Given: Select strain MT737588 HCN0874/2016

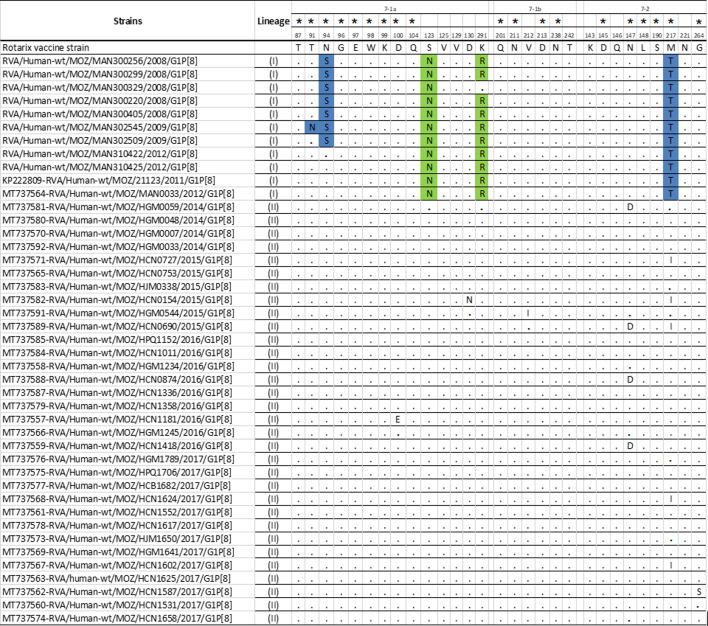Looking at the screenshot, I should click(117, 379).
